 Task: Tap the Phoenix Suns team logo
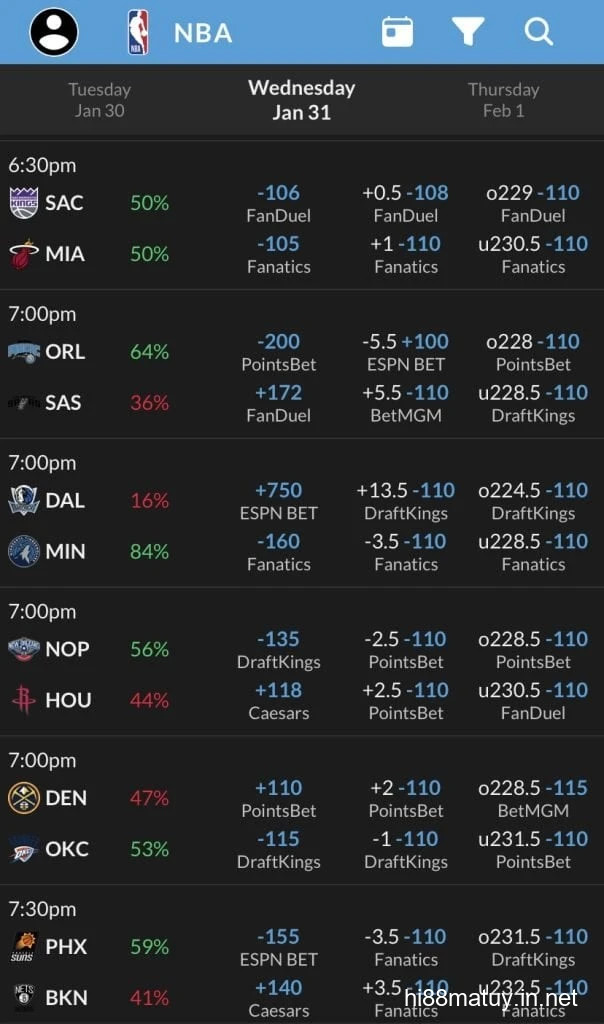tap(23, 946)
